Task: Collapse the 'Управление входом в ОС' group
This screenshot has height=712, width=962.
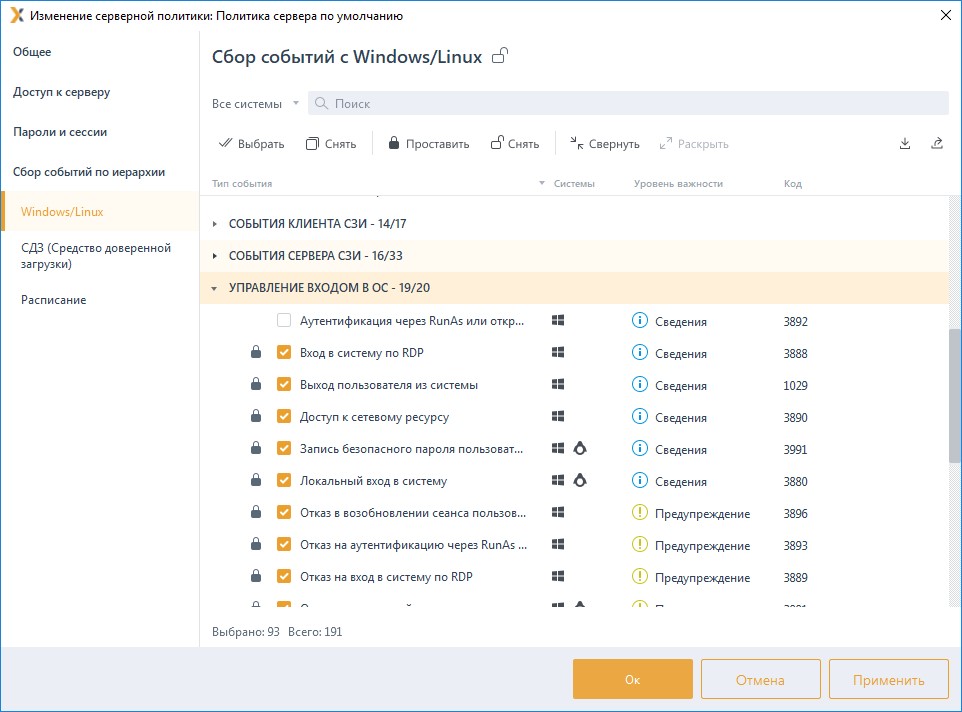Action: coord(215,288)
